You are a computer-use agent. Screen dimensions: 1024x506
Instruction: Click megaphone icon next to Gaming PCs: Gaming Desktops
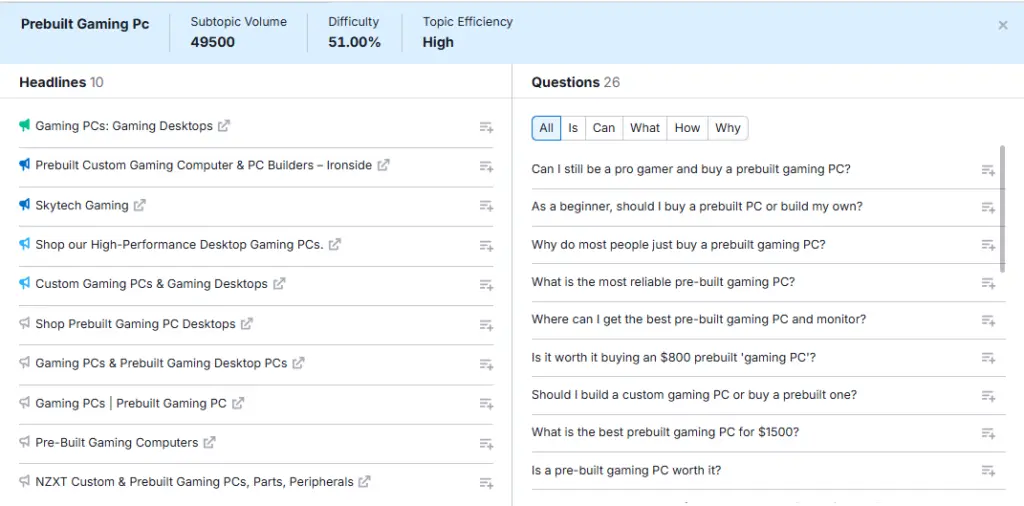pyautogui.click(x=25, y=126)
